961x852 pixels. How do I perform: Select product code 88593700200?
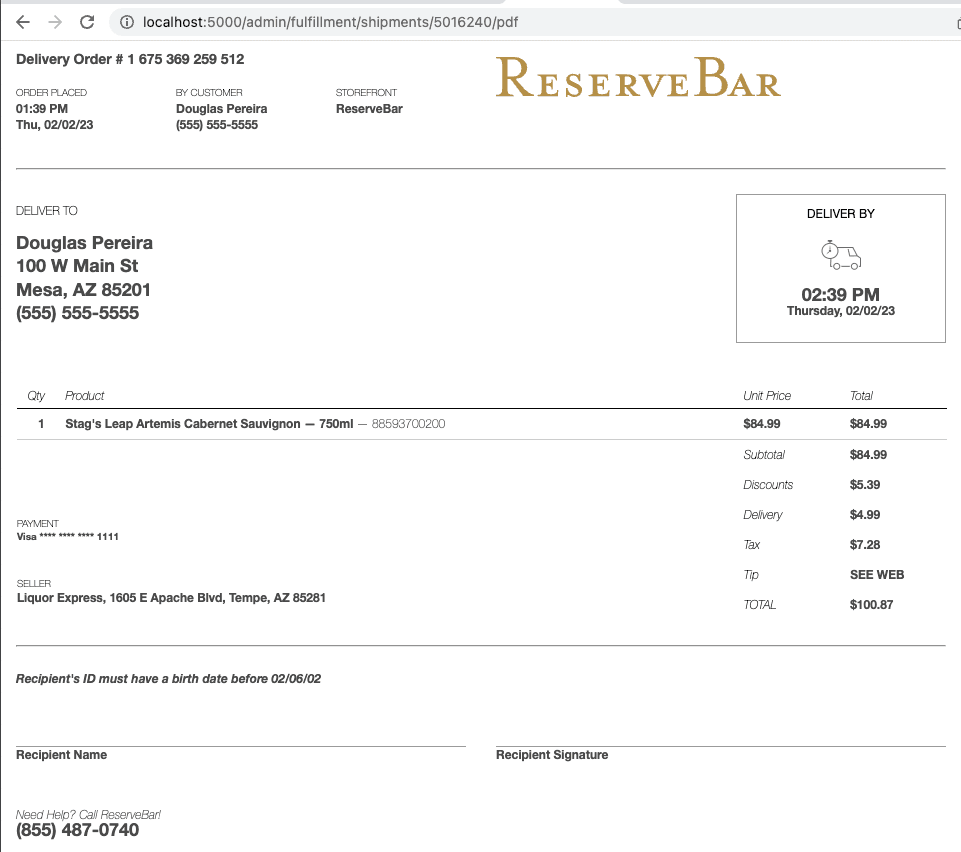(408, 424)
